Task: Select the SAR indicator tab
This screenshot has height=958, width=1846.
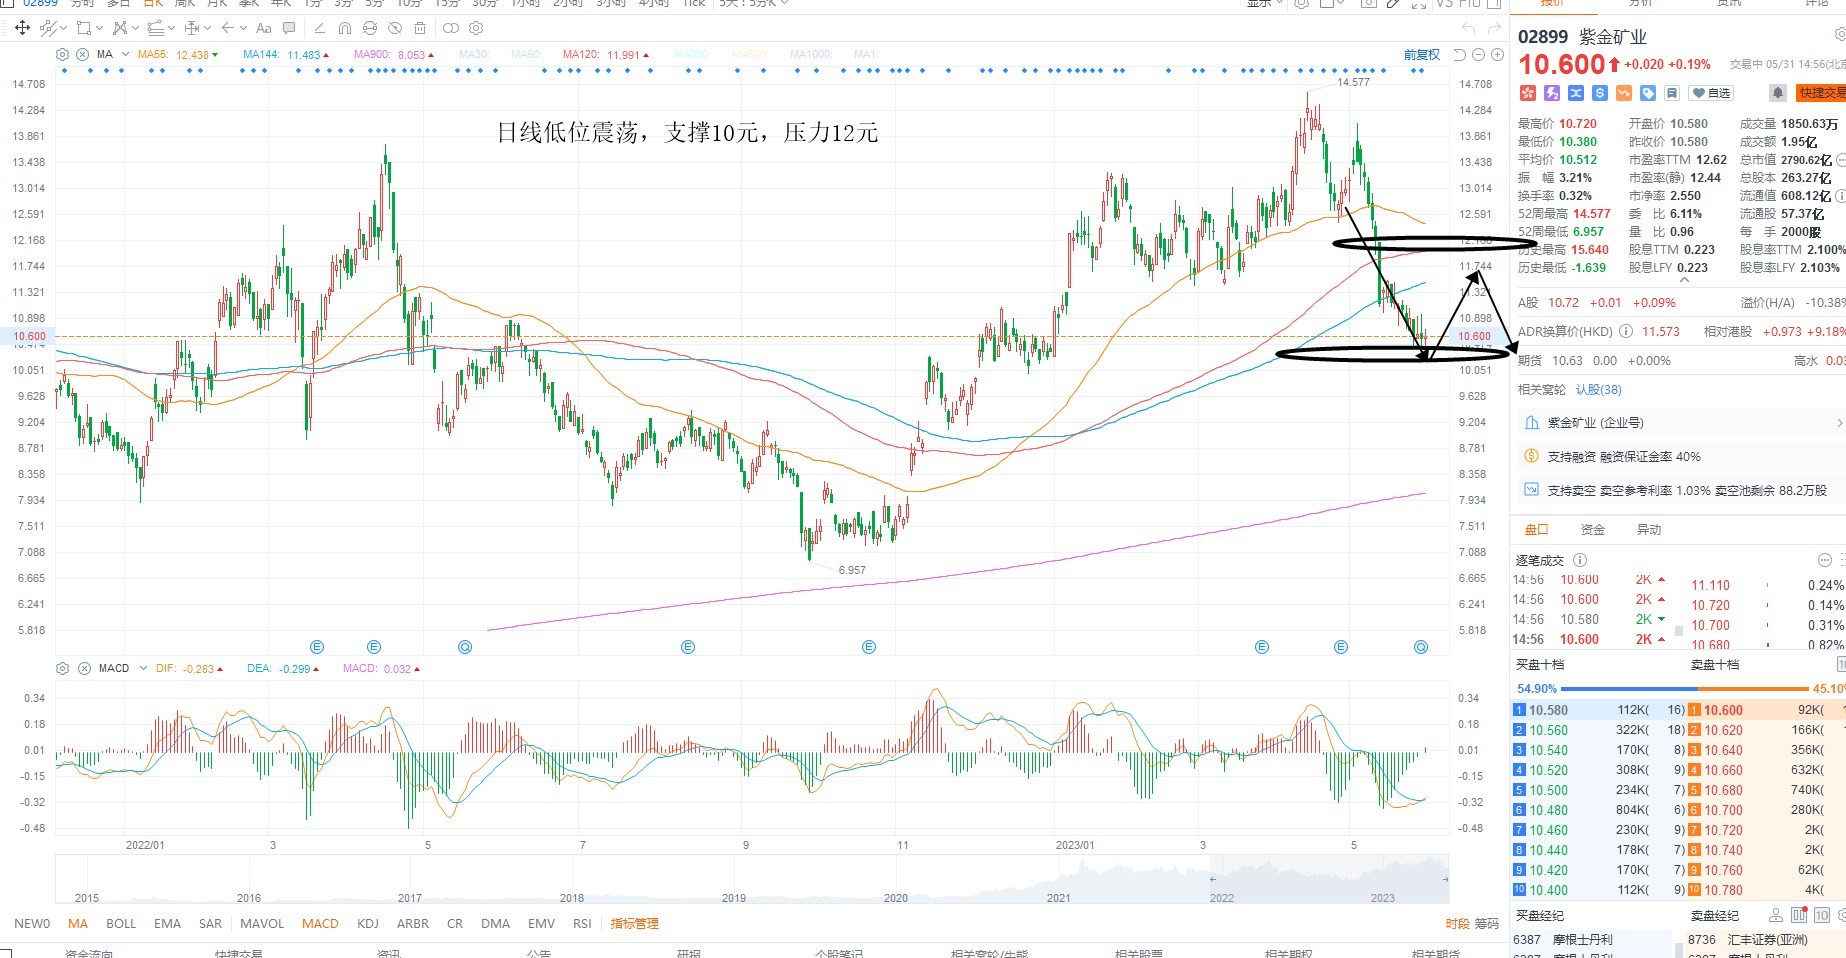Action: 210,924
